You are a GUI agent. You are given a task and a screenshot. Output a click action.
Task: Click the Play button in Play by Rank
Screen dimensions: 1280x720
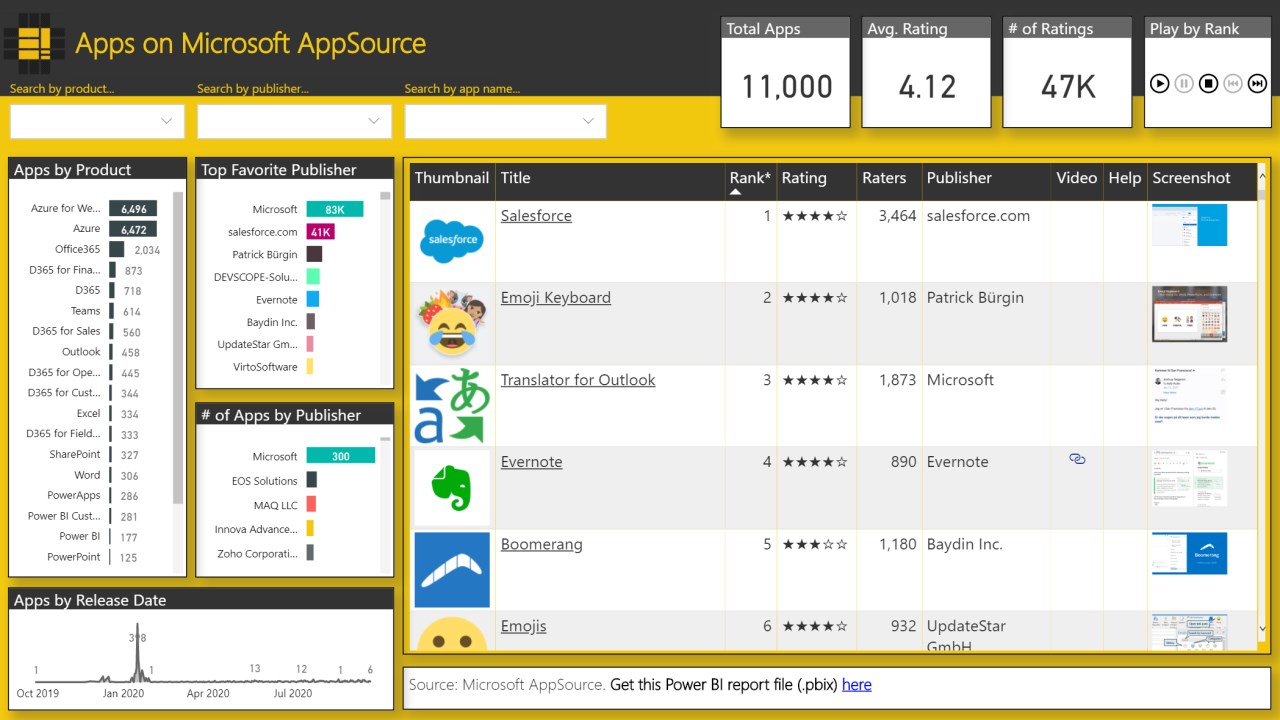click(x=1159, y=84)
